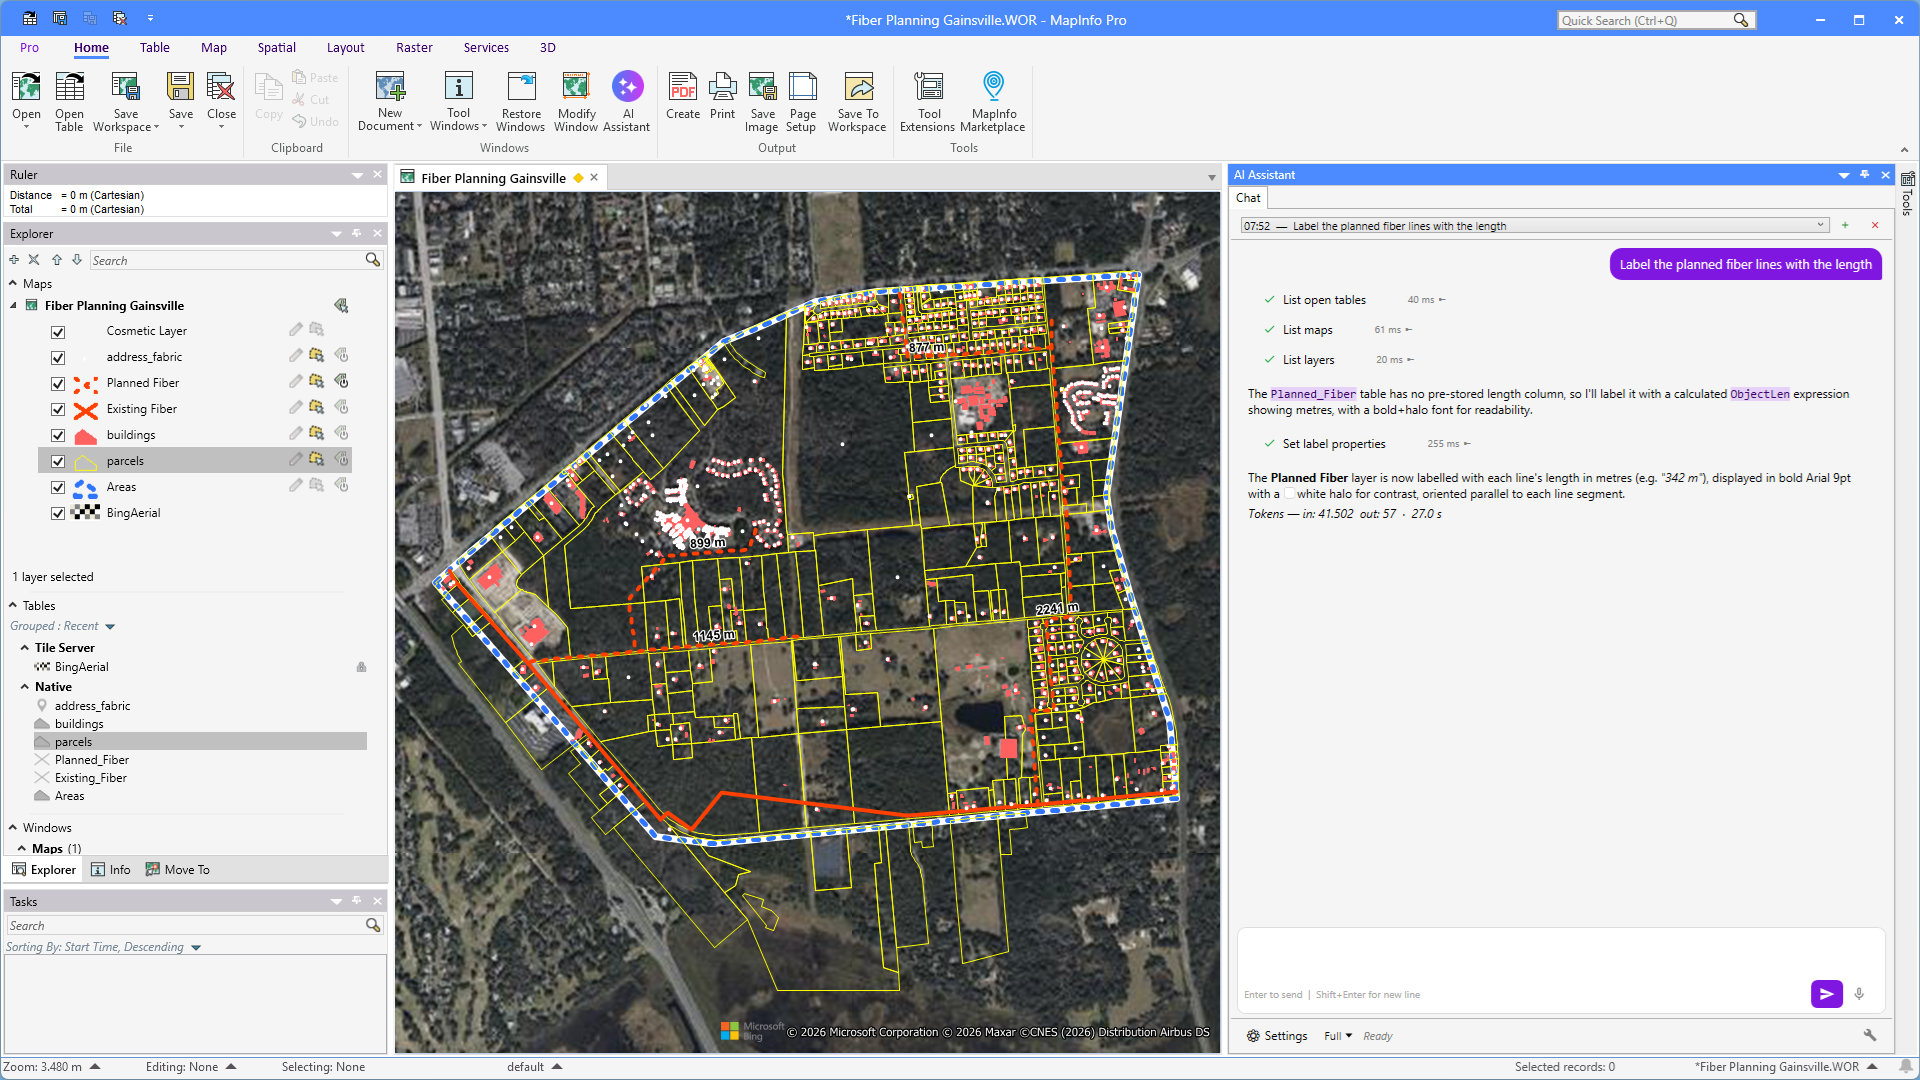The image size is (1920, 1080).
Task: Toggle buildings layer checkbox
Action: [58, 436]
